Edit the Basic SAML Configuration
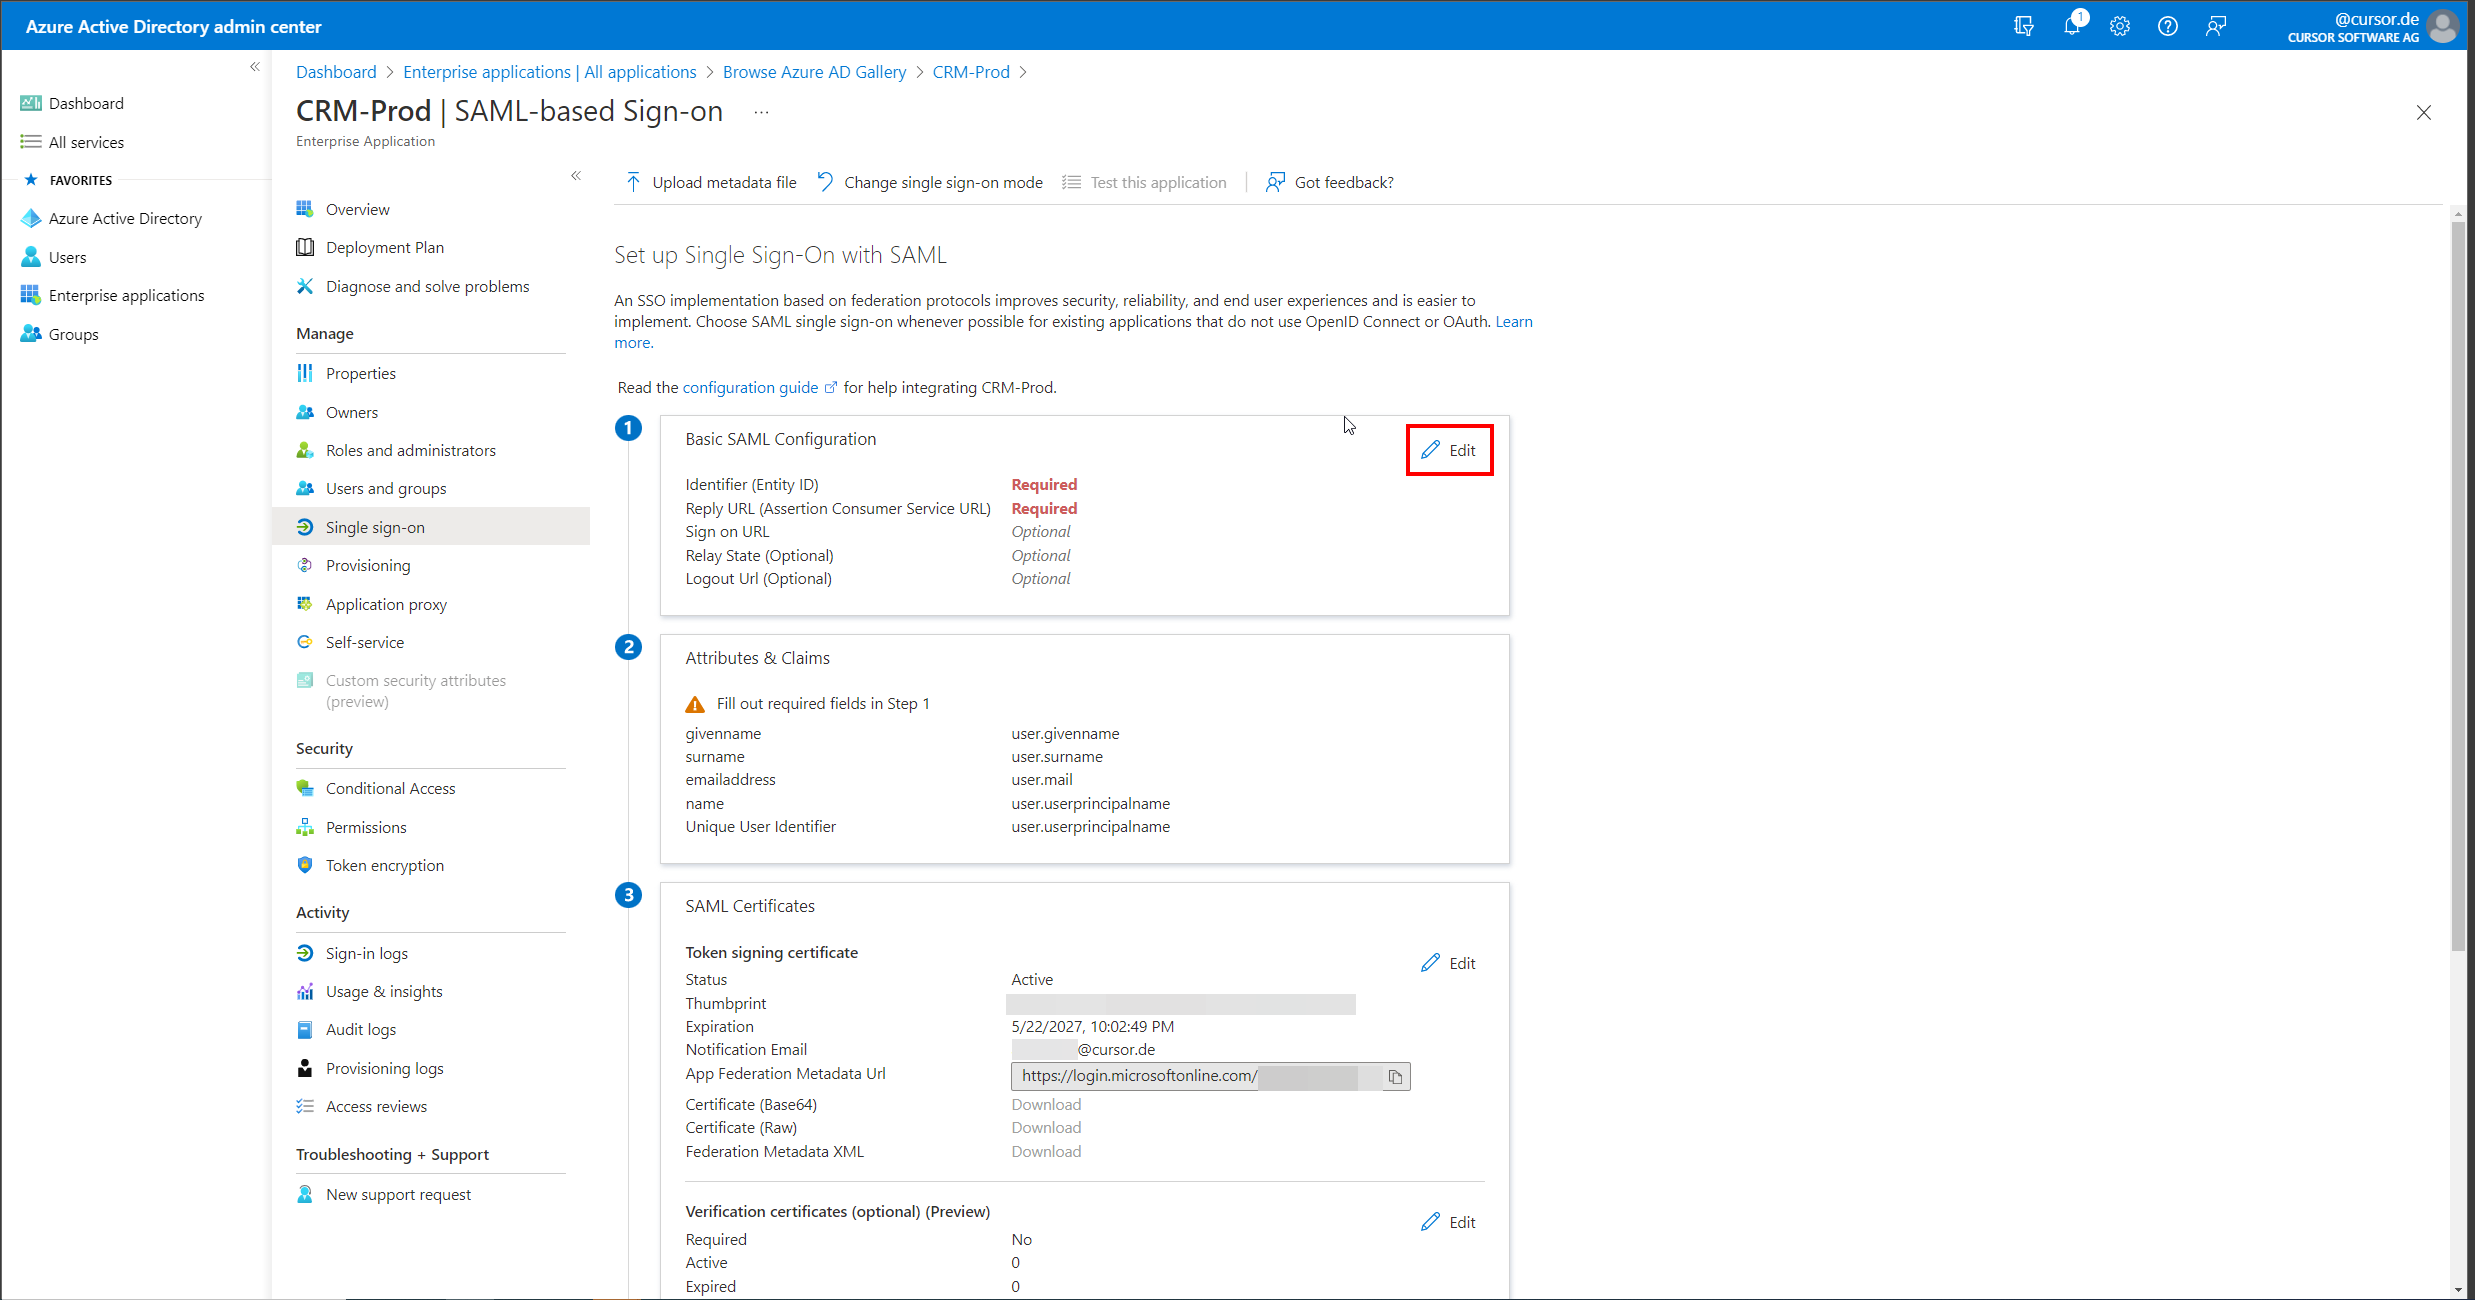This screenshot has height=1300, width=2475. pos(1449,450)
